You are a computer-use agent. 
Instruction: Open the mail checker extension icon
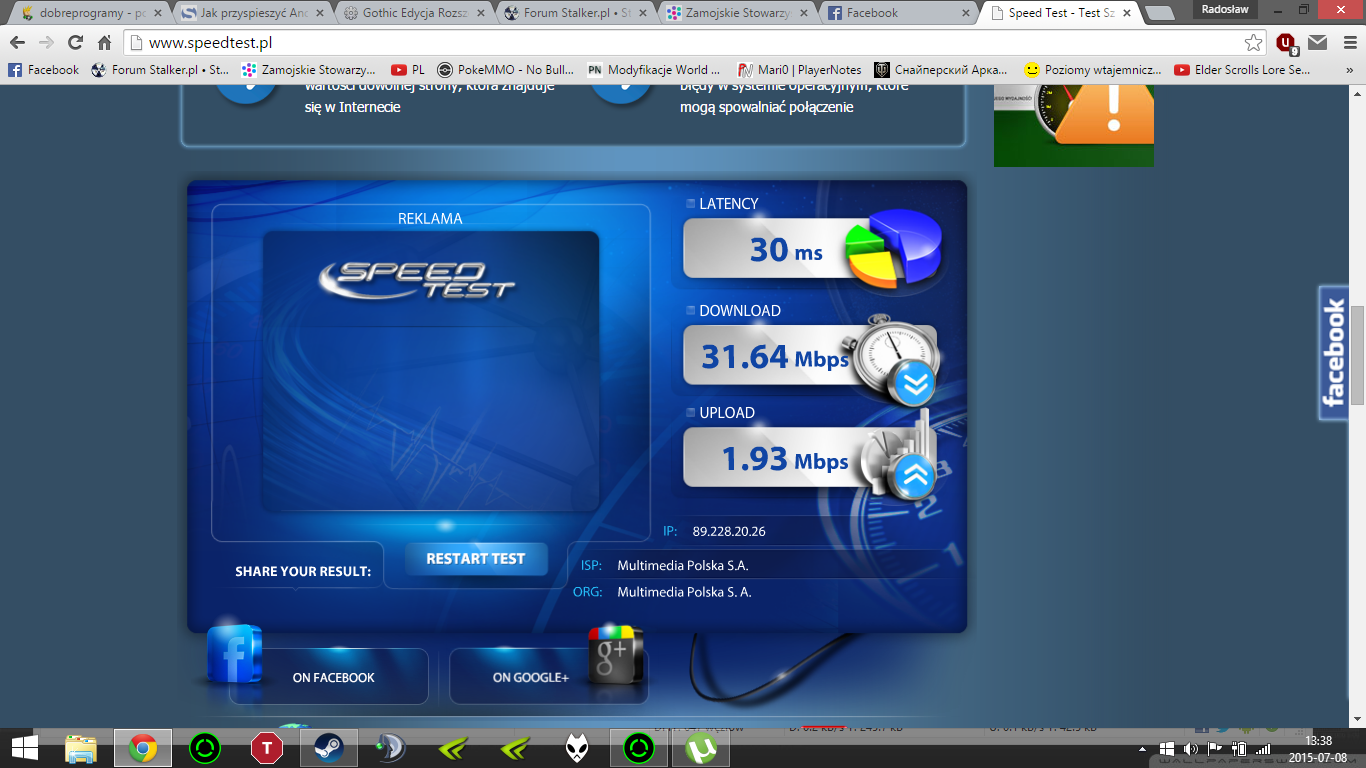pyautogui.click(x=1318, y=43)
